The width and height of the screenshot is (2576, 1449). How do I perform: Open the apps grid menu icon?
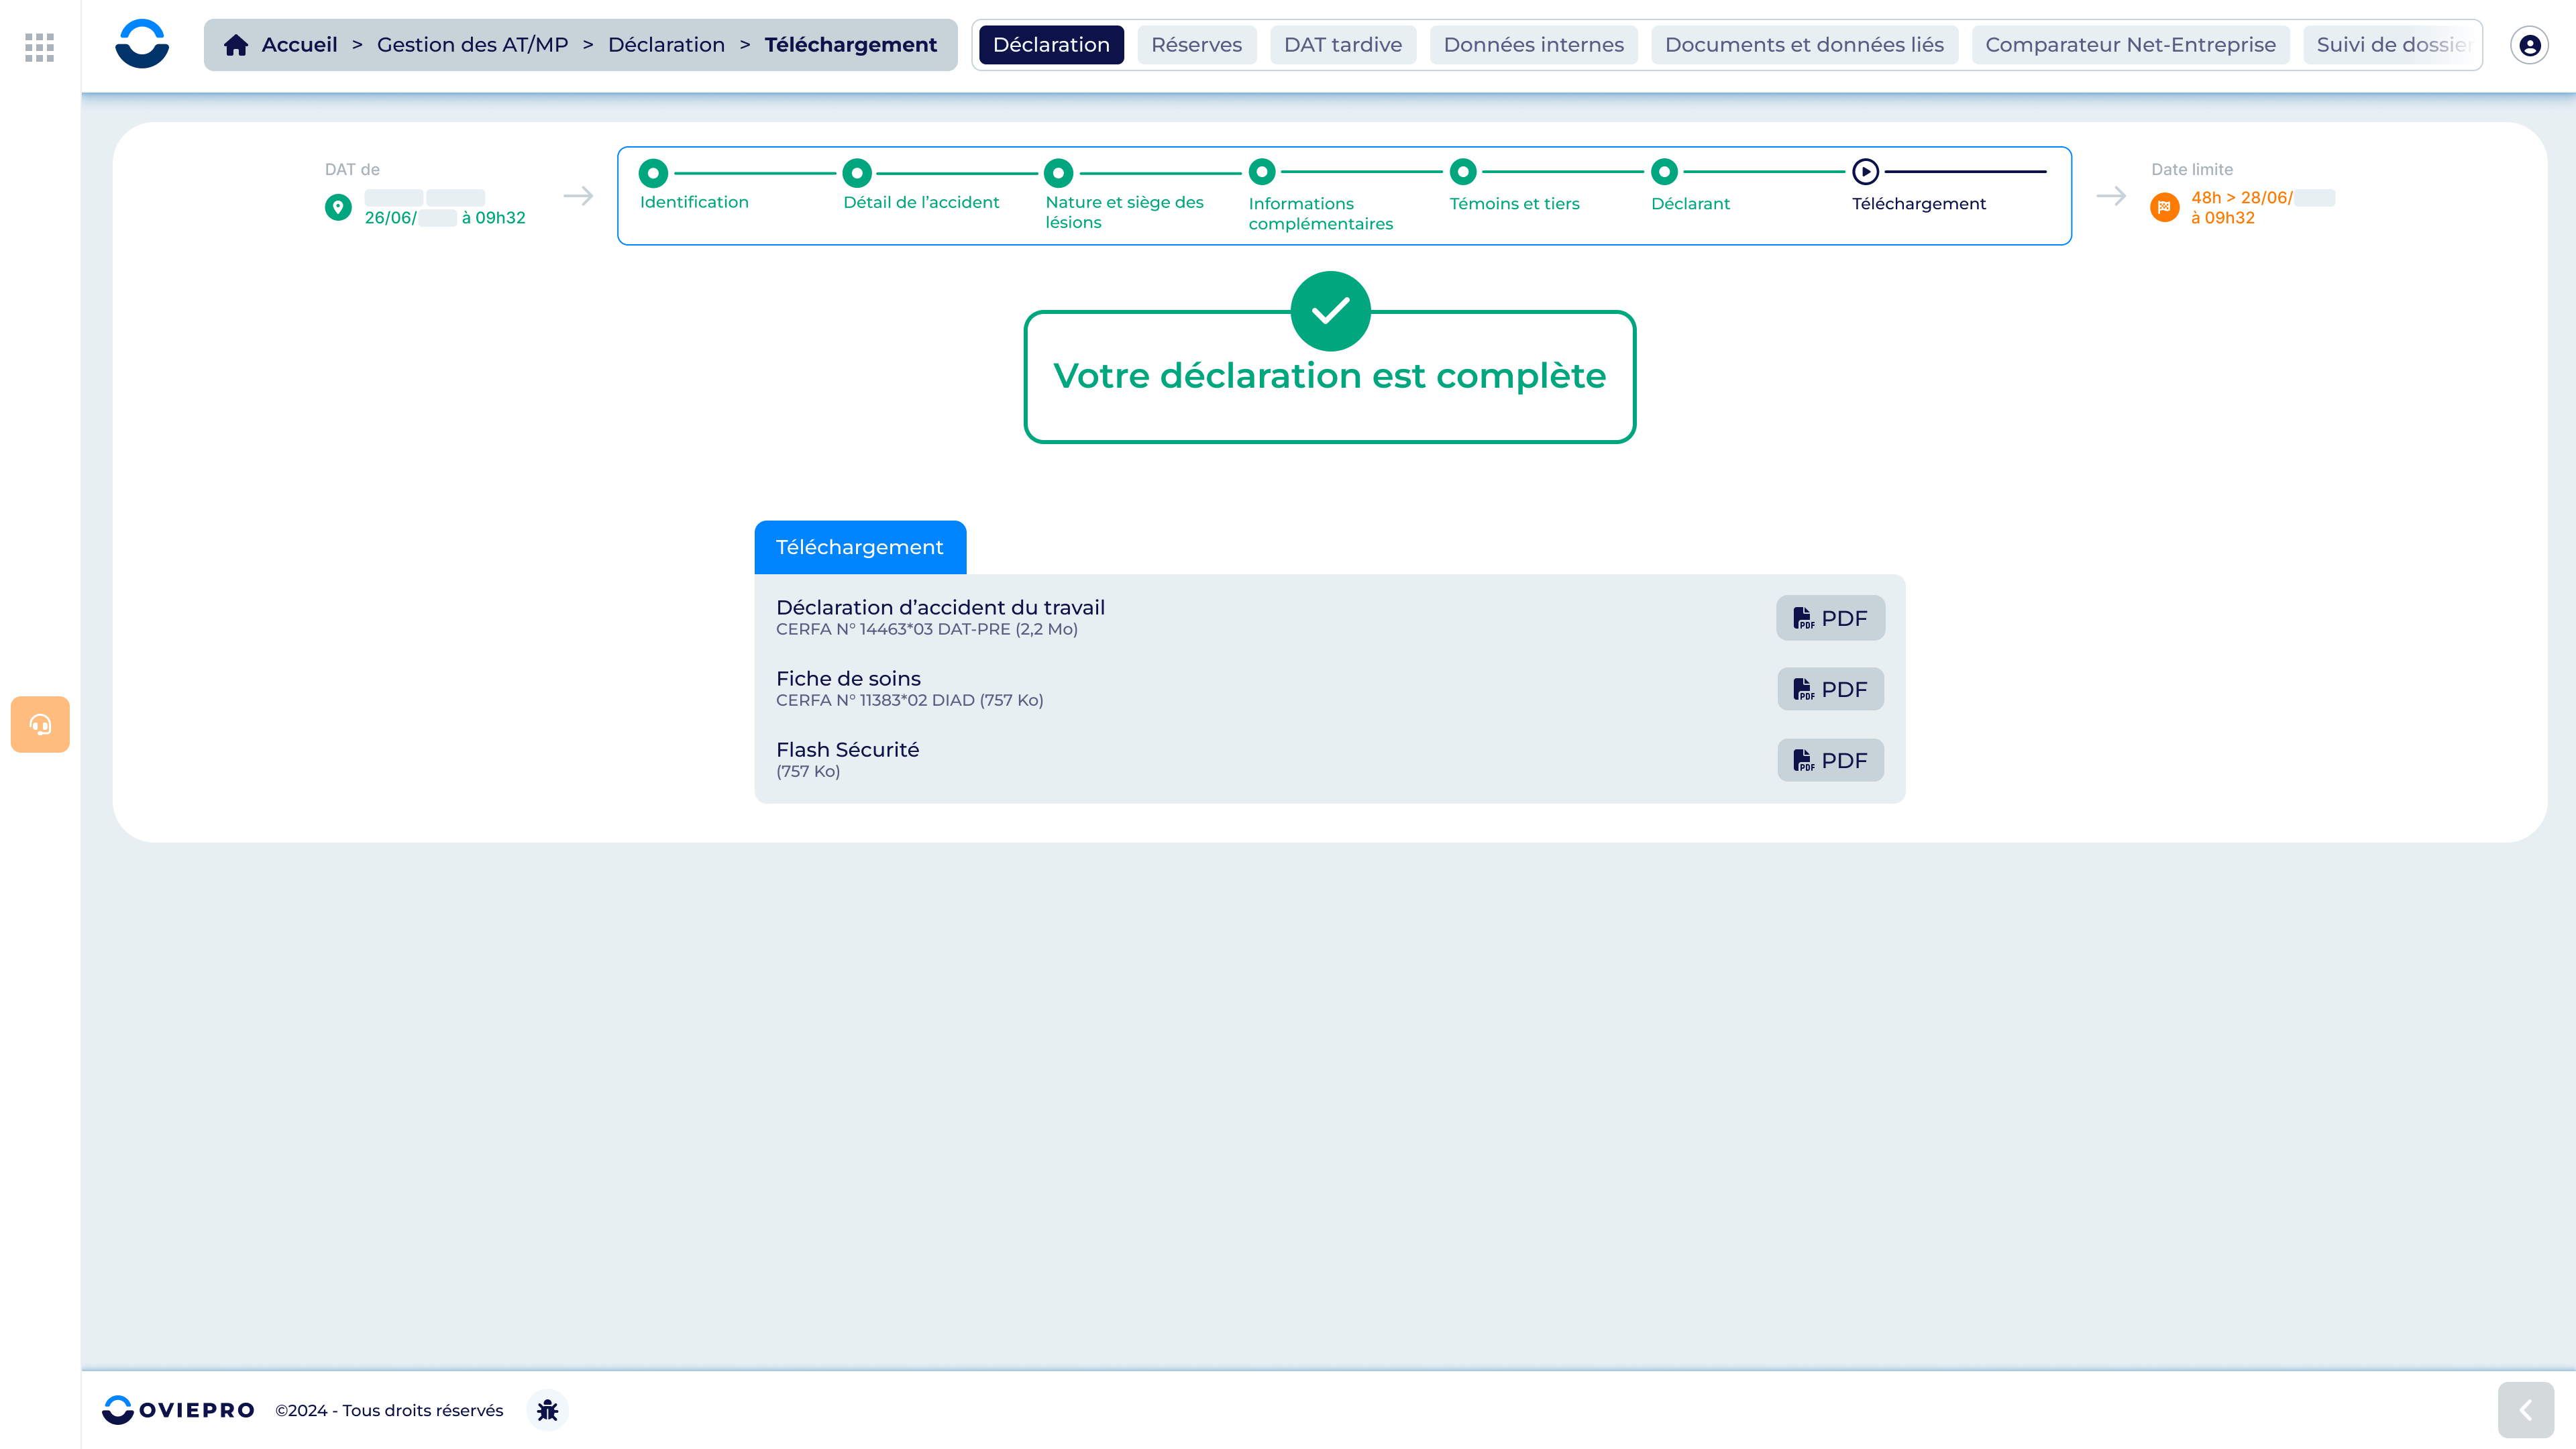pos(39,46)
